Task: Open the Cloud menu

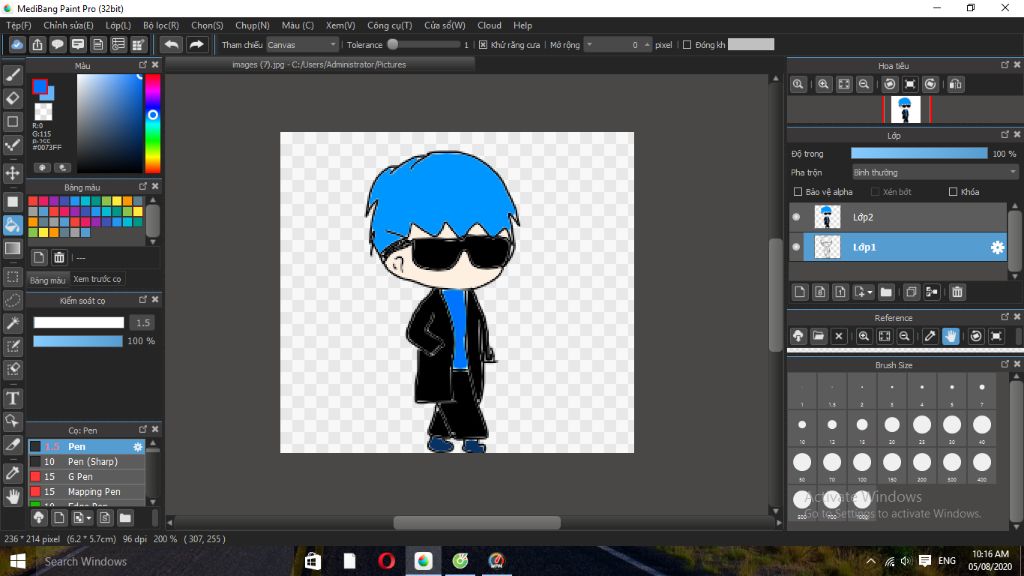Action: click(489, 25)
